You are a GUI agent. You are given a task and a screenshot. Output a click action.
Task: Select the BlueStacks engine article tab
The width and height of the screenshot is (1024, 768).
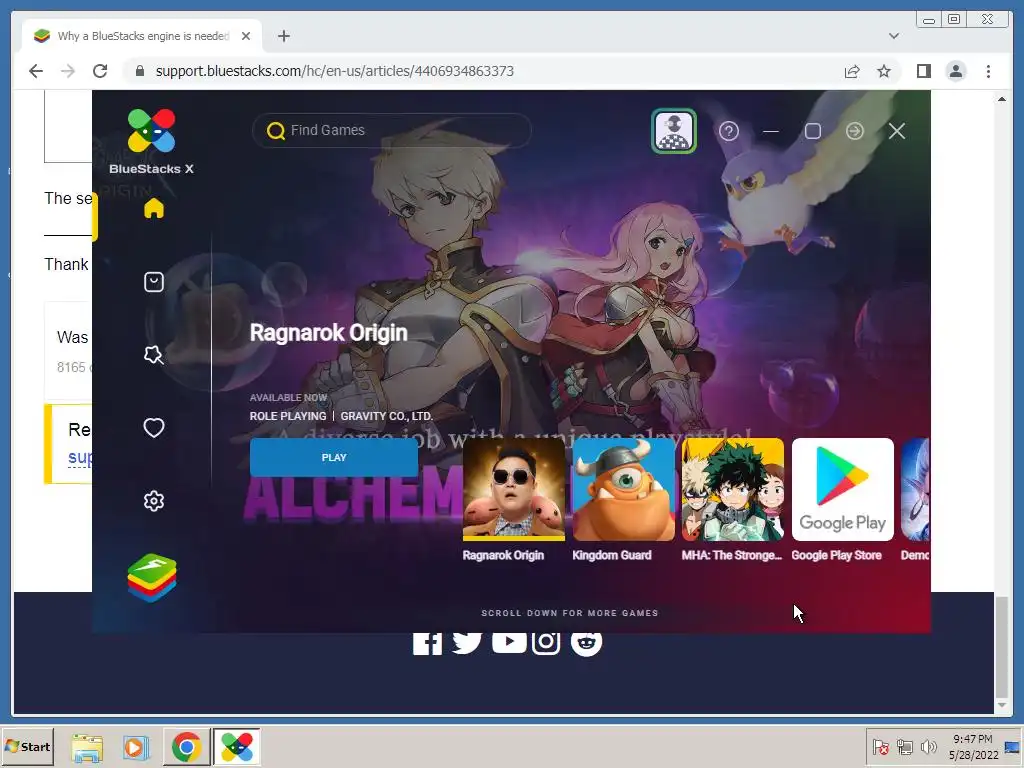(142, 36)
